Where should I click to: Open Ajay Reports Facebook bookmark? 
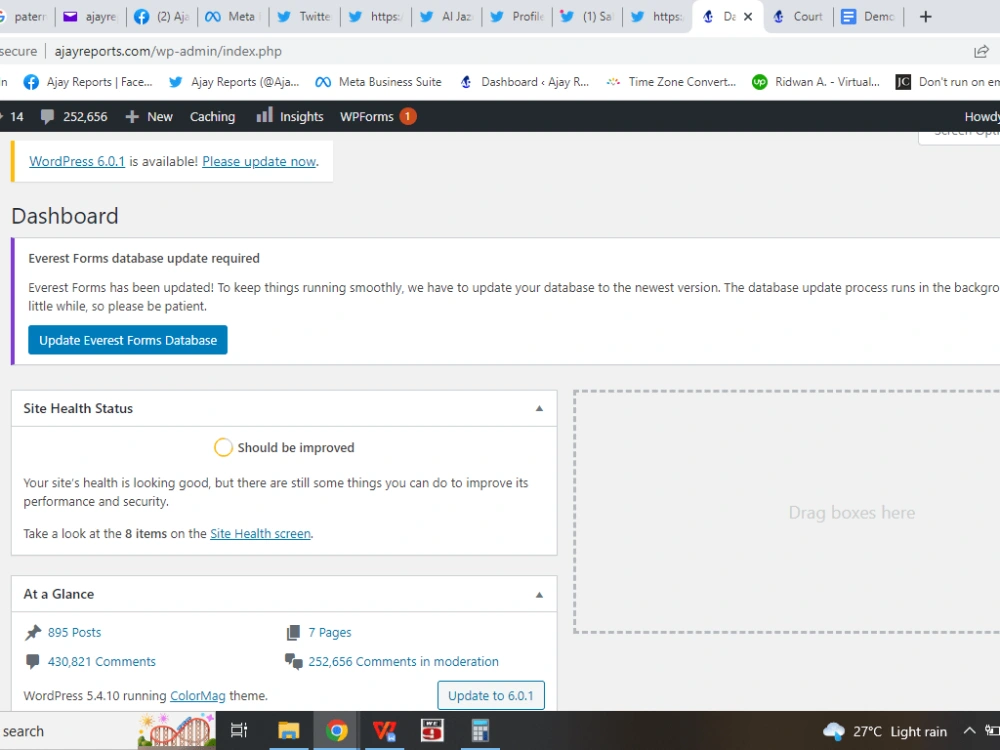pyautogui.click(x=88, y=82)
